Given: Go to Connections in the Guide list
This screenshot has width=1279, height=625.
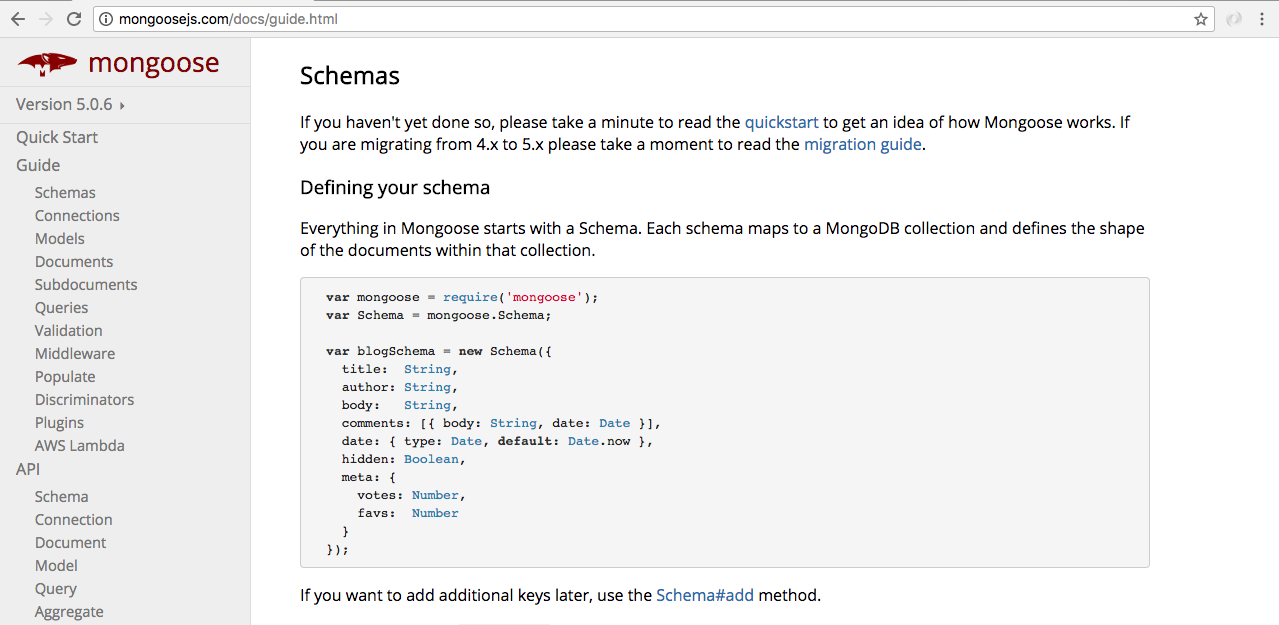Looking at the screenshot, I should pyautogui.click(x=77, y=216).
